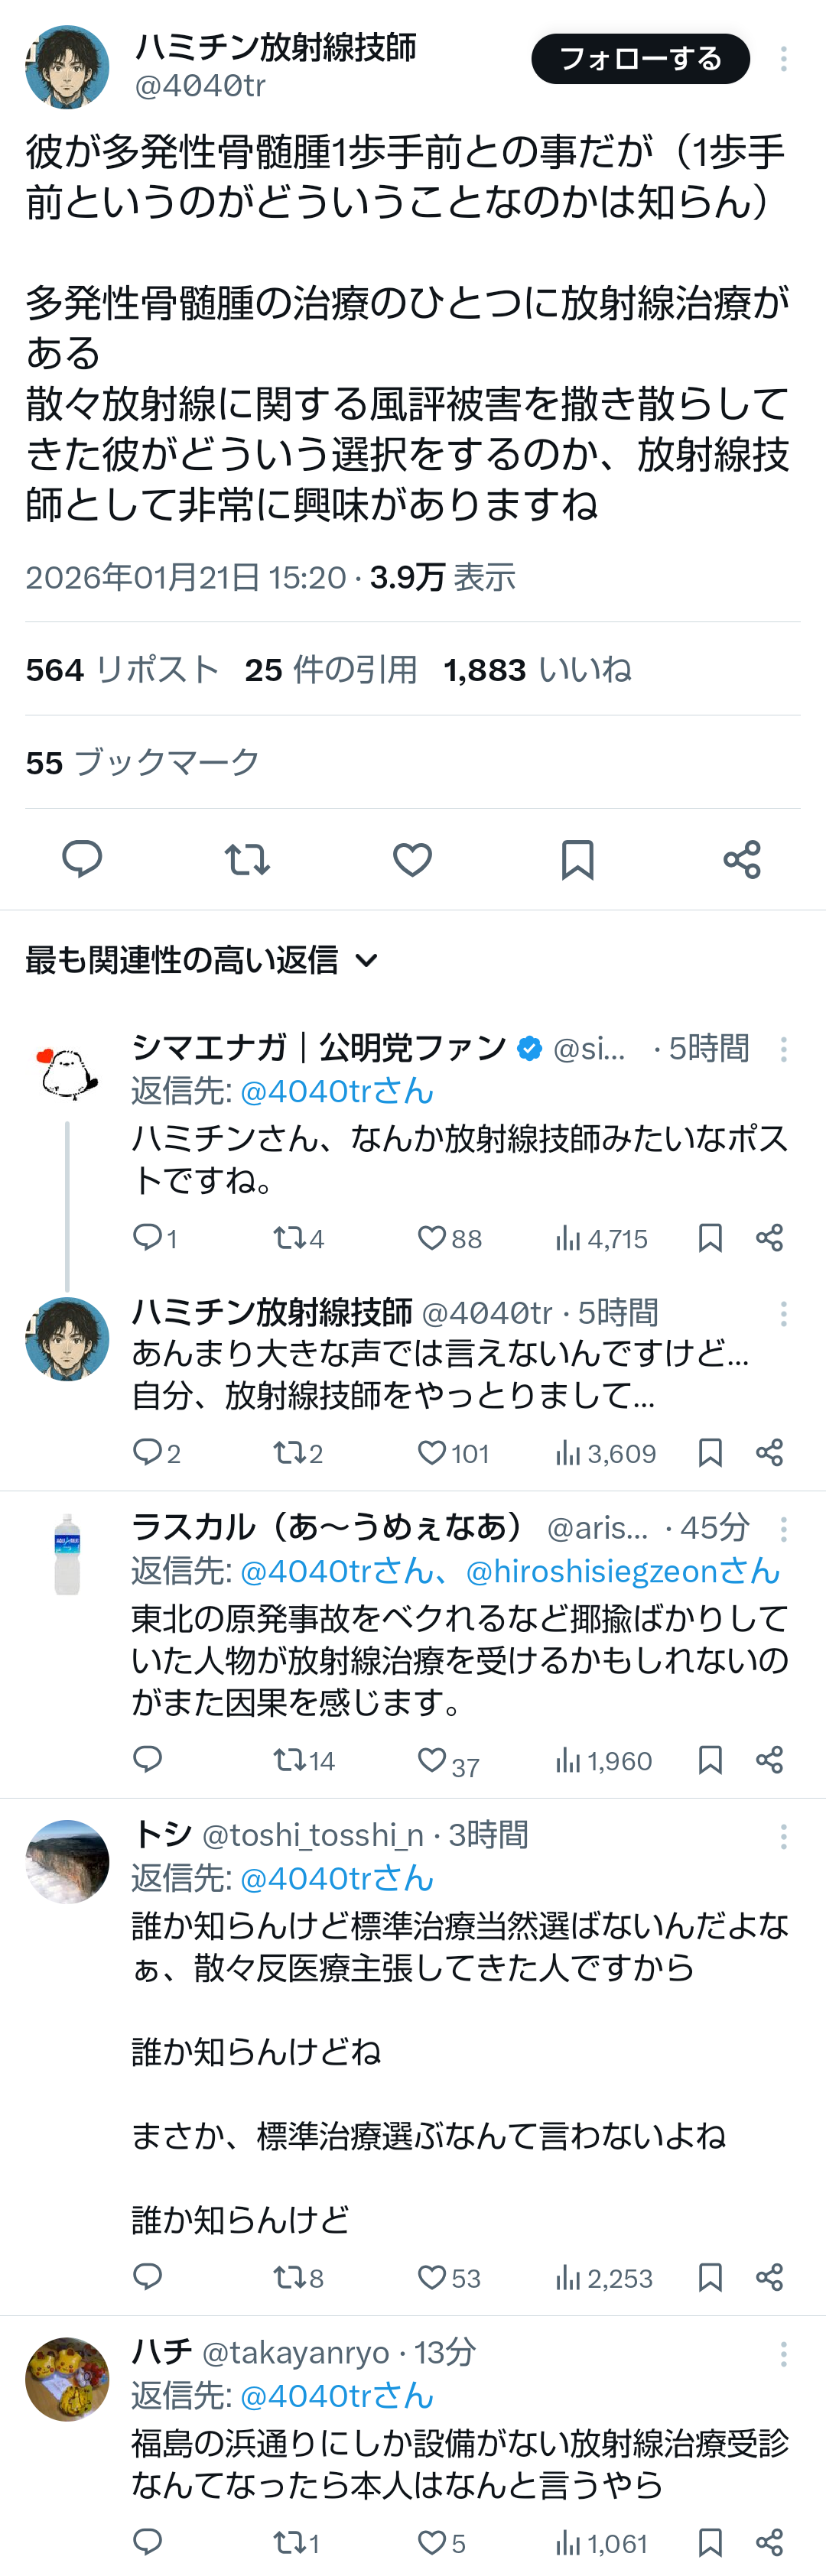This screenshot has width=826, height=2576.
Task: View 564 リポスト list
Action: coord(122,669)
